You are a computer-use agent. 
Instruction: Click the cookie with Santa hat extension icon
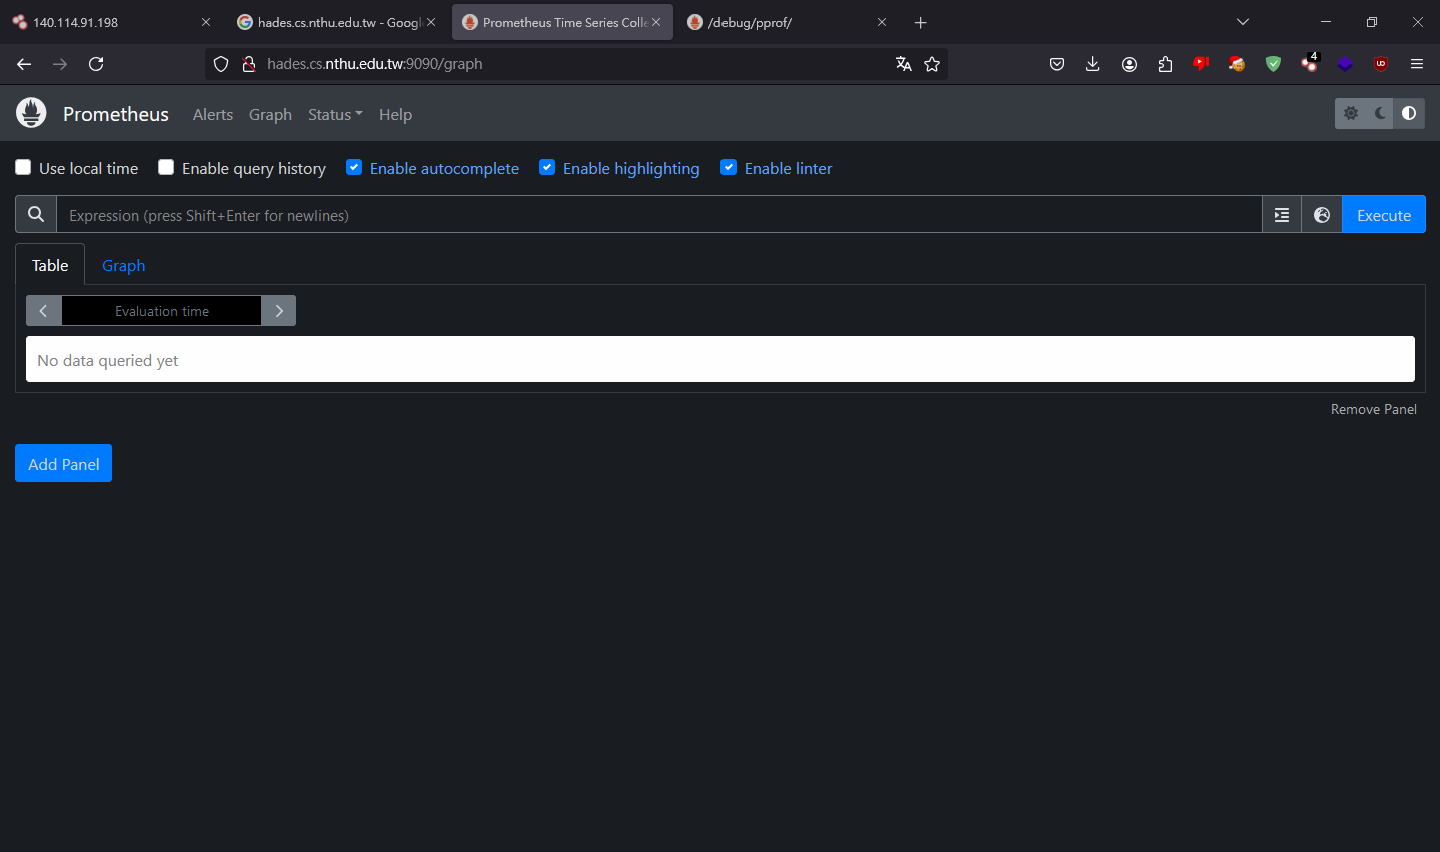click(1237, 64)
